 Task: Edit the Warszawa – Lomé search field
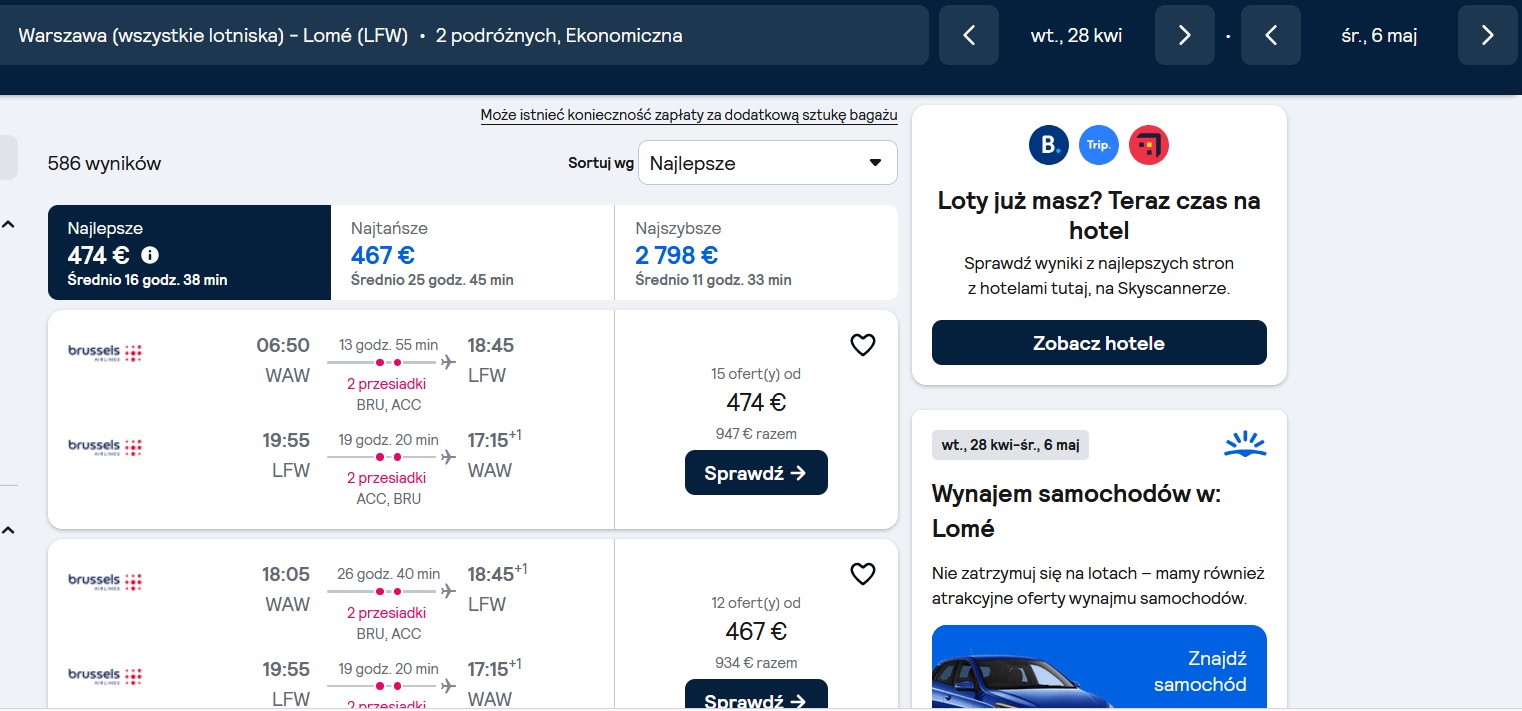click(x=464, y=36)
